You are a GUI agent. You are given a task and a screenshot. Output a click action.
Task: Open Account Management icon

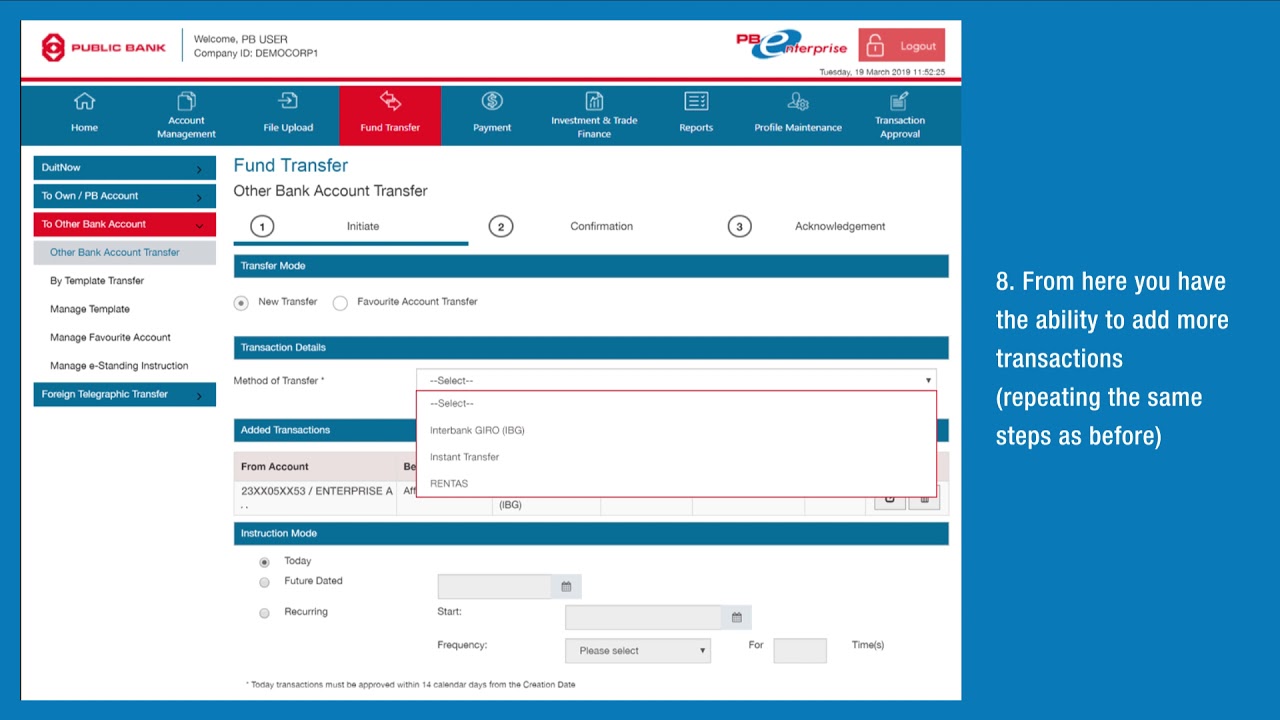(x=186, y=101)
